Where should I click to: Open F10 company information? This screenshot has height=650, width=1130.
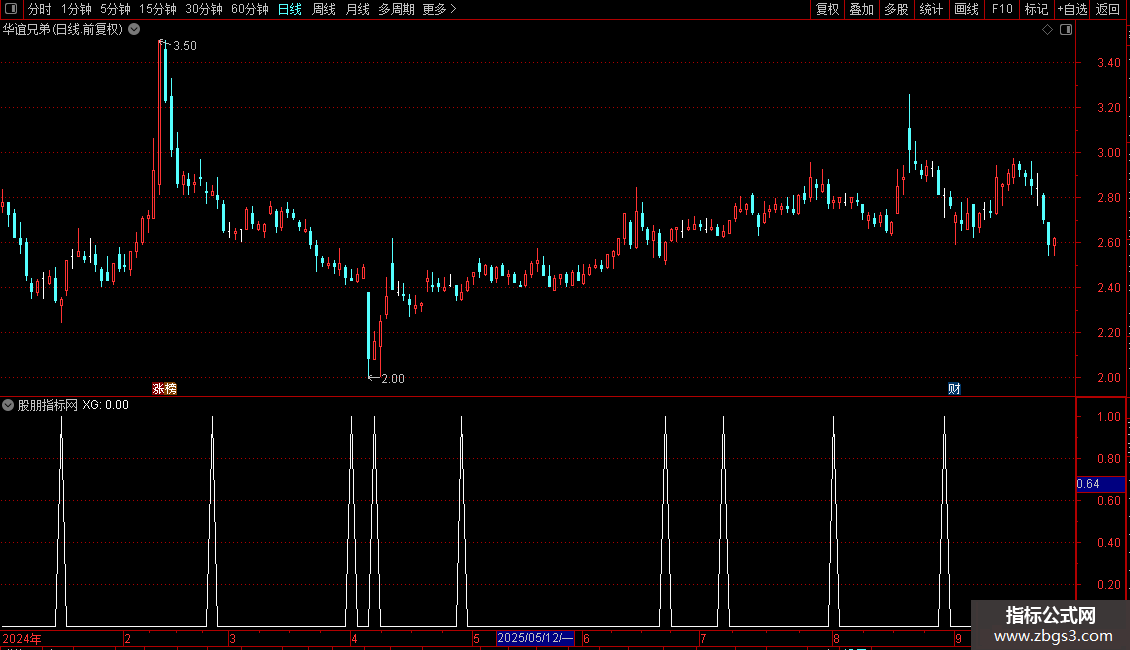point(1002,9)
